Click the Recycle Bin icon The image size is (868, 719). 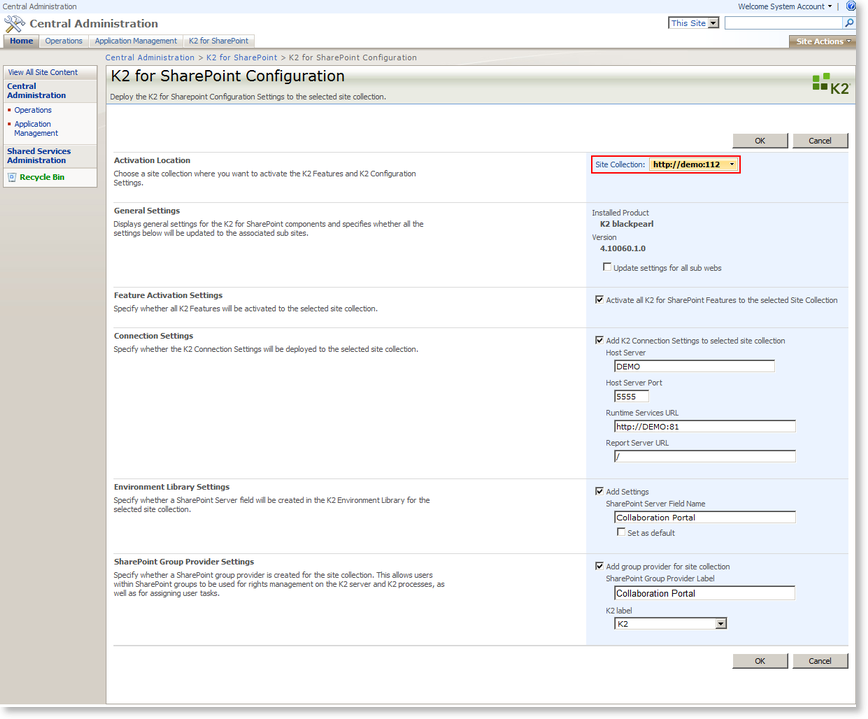(12, 177)
